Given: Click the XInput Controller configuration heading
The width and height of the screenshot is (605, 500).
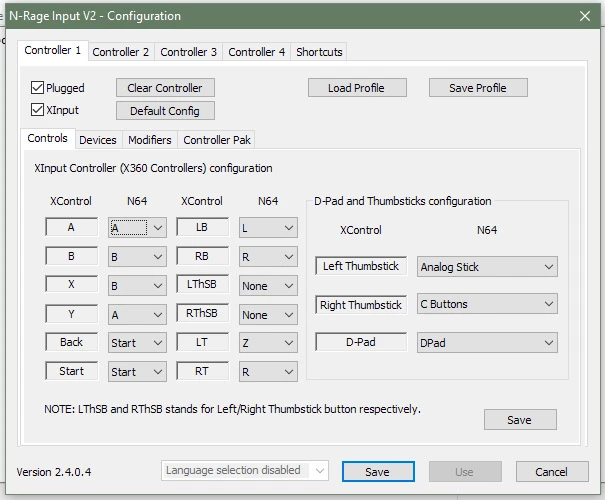Looking at the screenshot, I should [153, 168].
